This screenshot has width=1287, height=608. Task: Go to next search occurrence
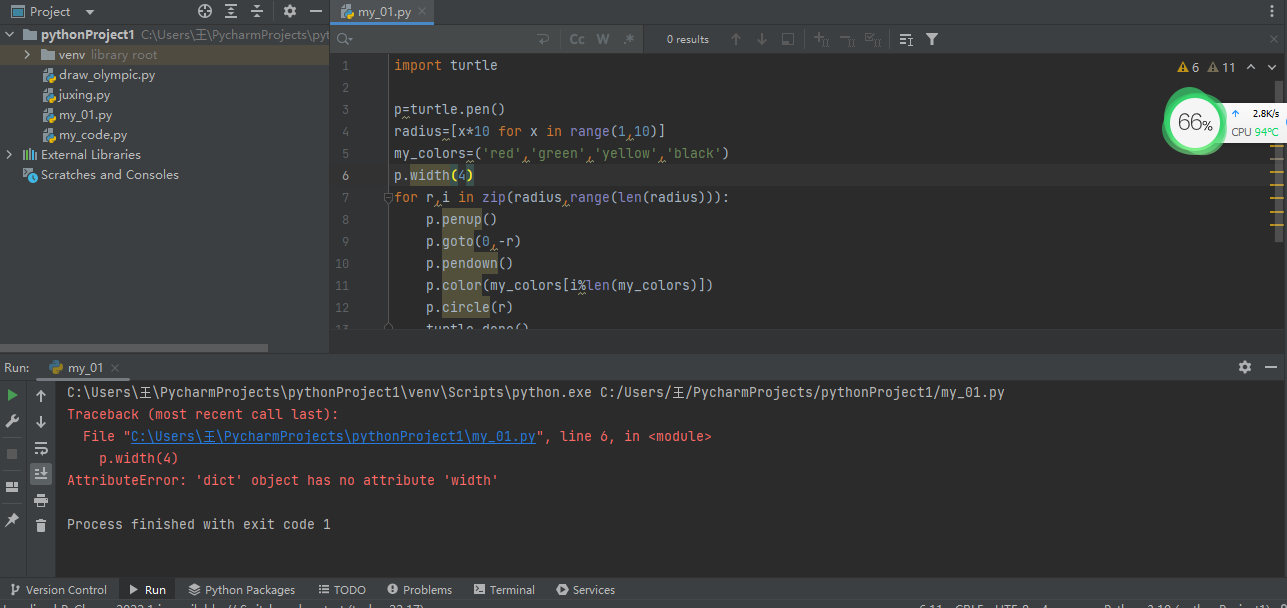pos(762,39)
